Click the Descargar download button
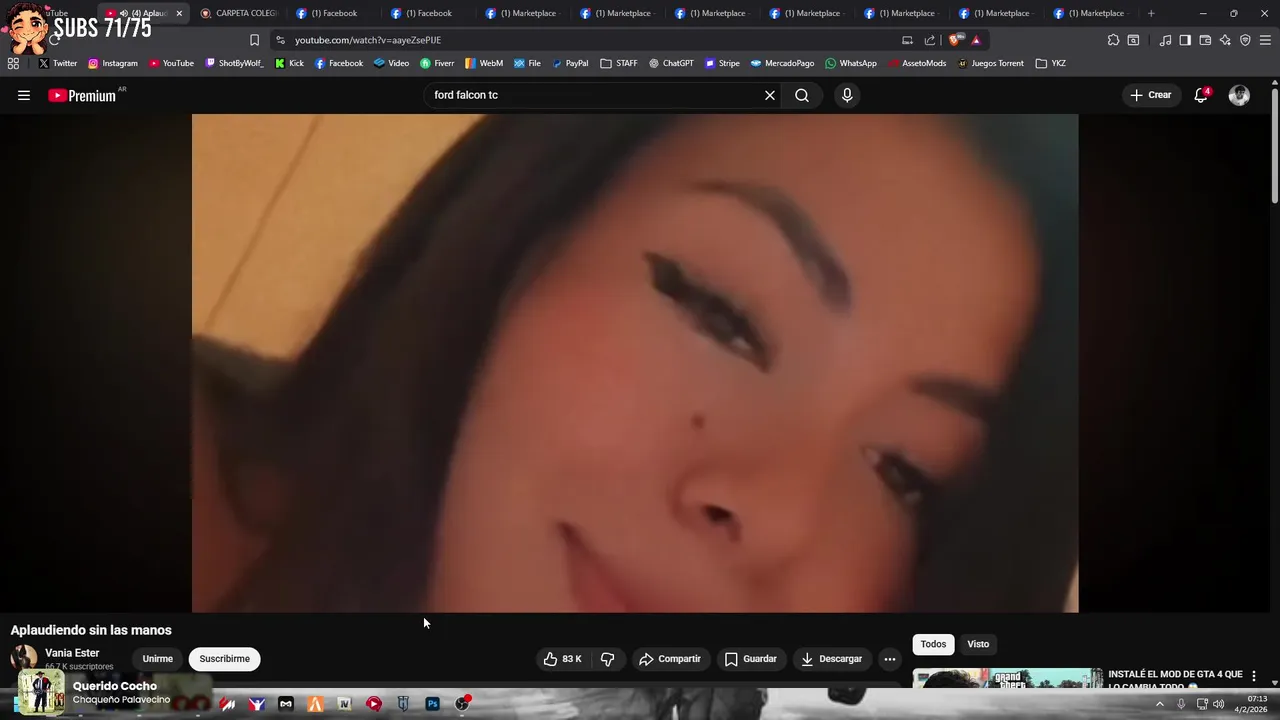The width and height of the screenshot is (1280, 720). (831, 659)
